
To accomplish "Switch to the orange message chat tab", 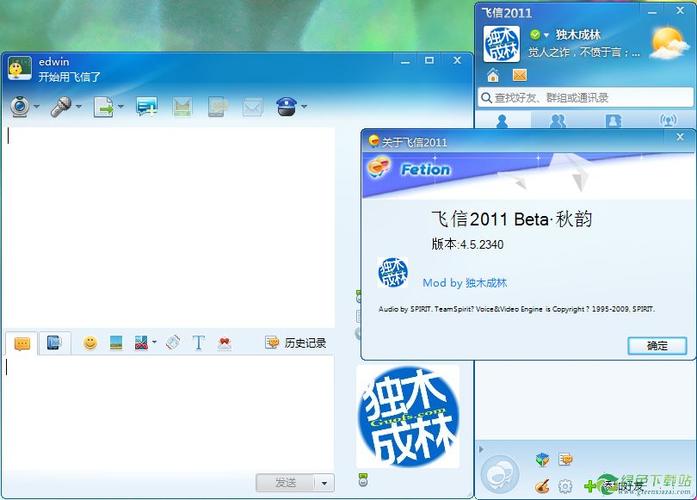I will pyautogui.click(x=22, y=344).
